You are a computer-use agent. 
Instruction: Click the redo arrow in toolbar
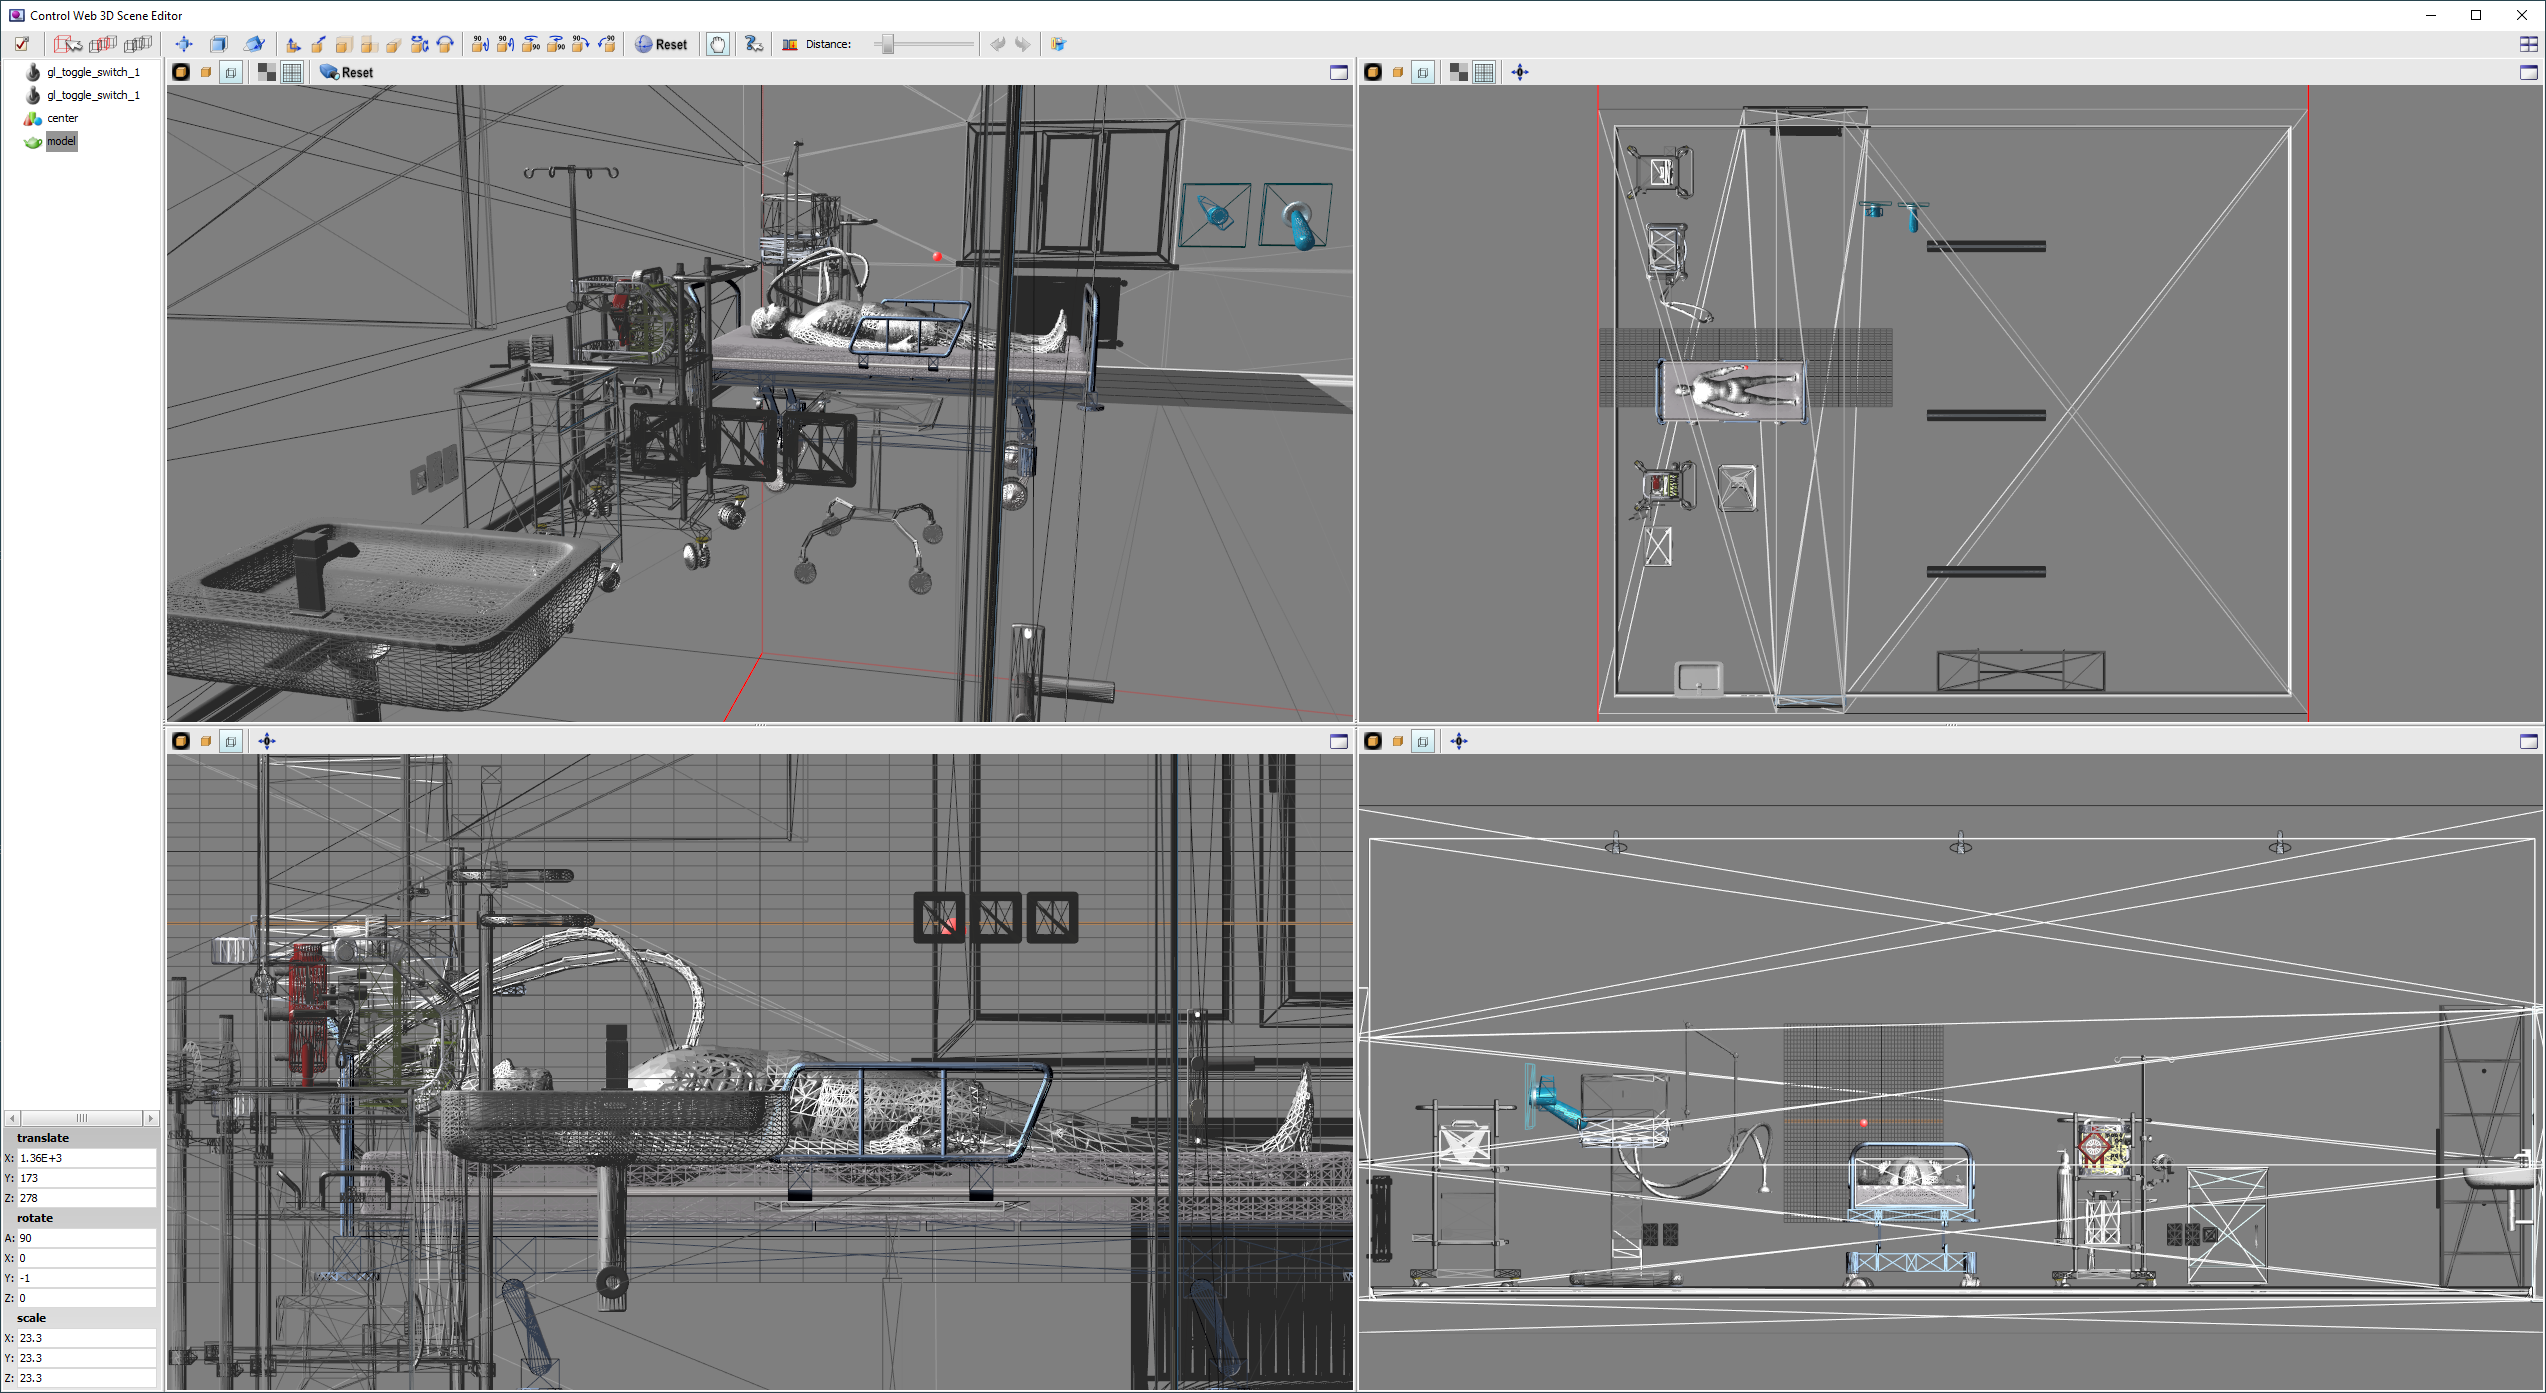1021,44
